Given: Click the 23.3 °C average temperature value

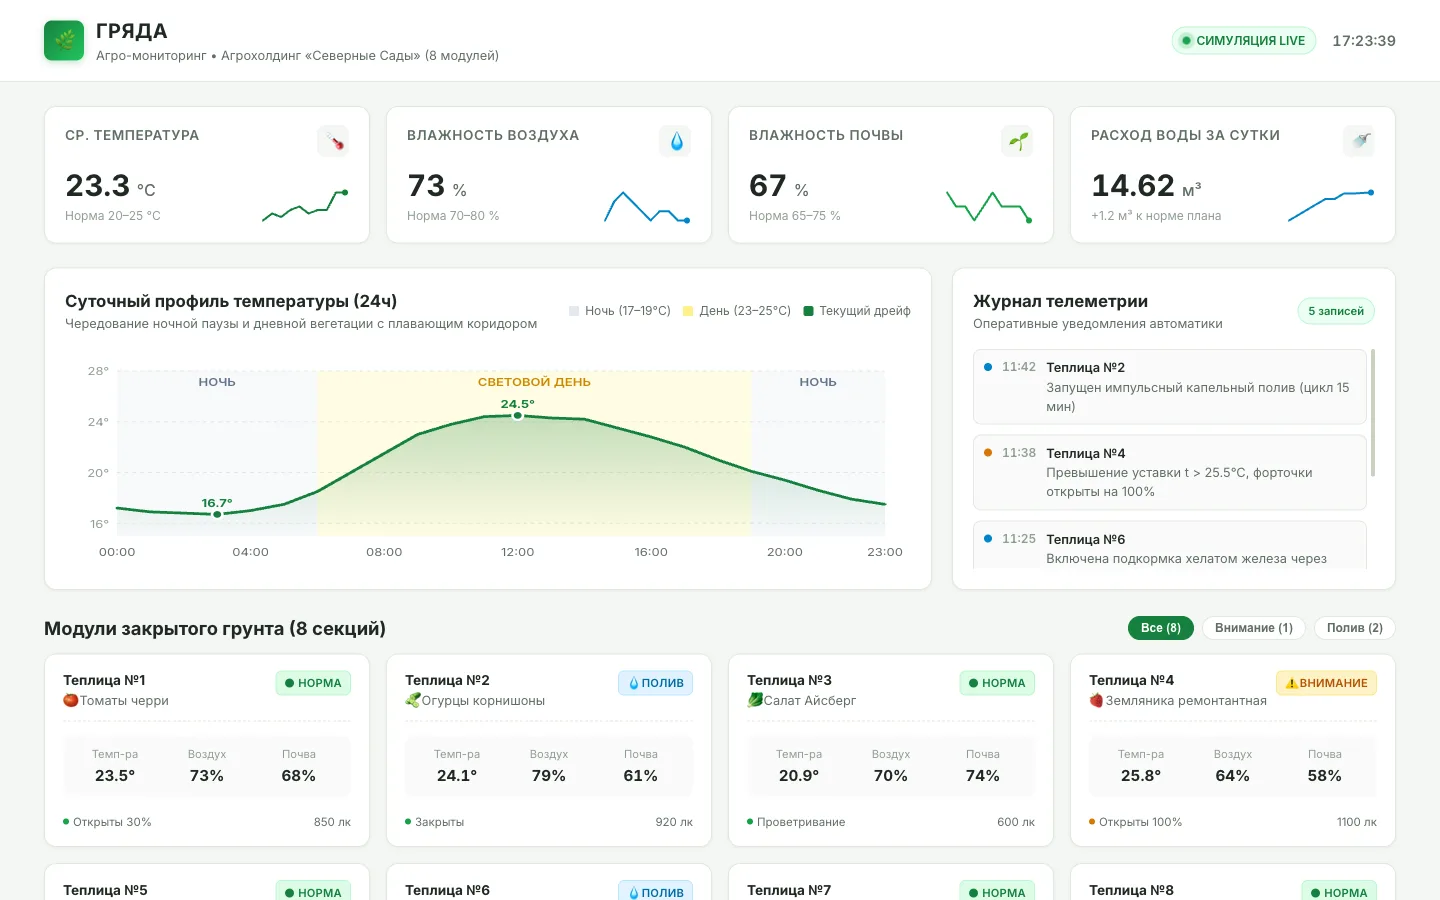Looking at the screenshot, I should click(110, 186).
